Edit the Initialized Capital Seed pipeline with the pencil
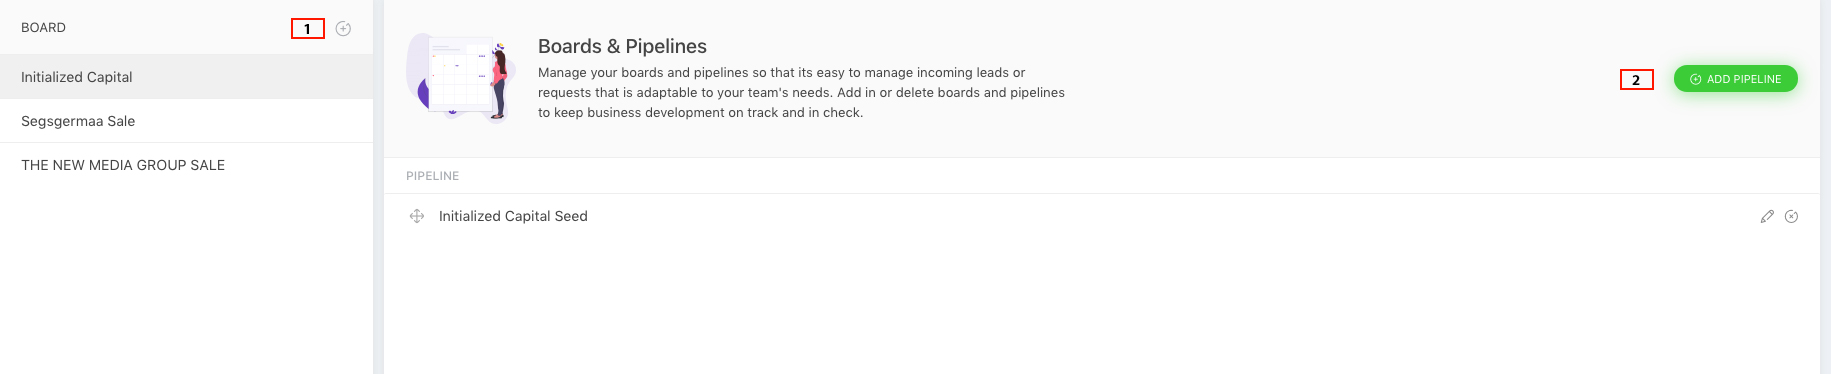The image size is (1831, 374). 1767,216
